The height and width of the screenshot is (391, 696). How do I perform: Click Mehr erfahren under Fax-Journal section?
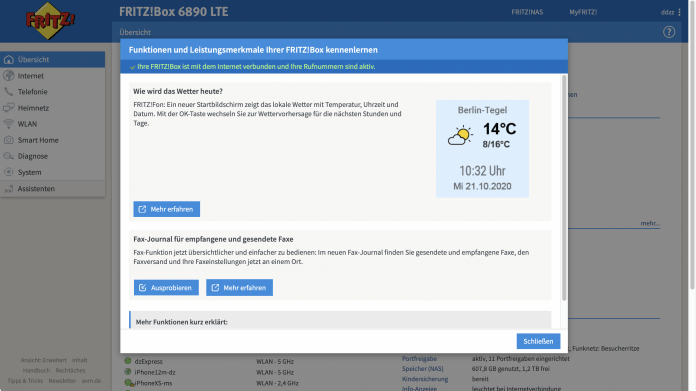pyautogui.click(x=239, y=288)
